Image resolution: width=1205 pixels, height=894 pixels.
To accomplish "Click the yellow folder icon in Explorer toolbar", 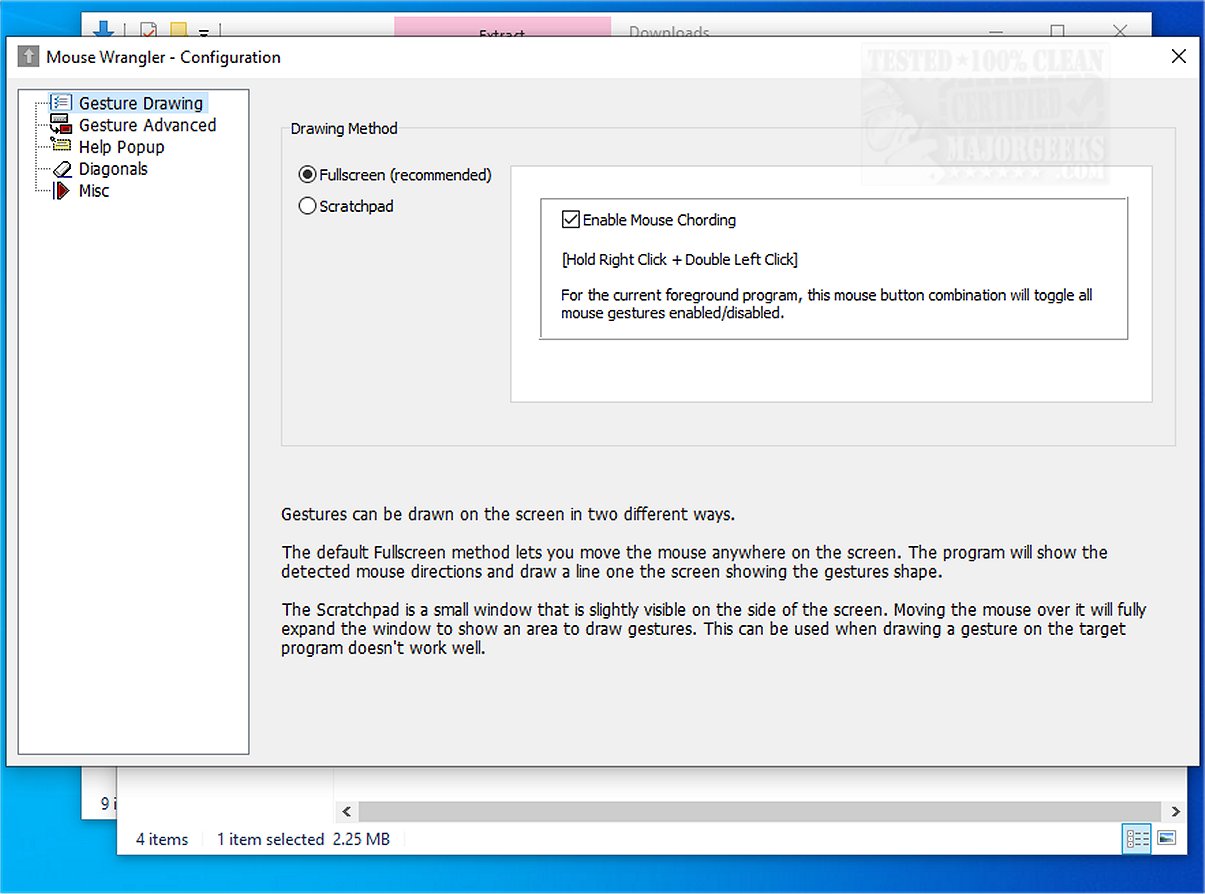I will tap(178, 31).
